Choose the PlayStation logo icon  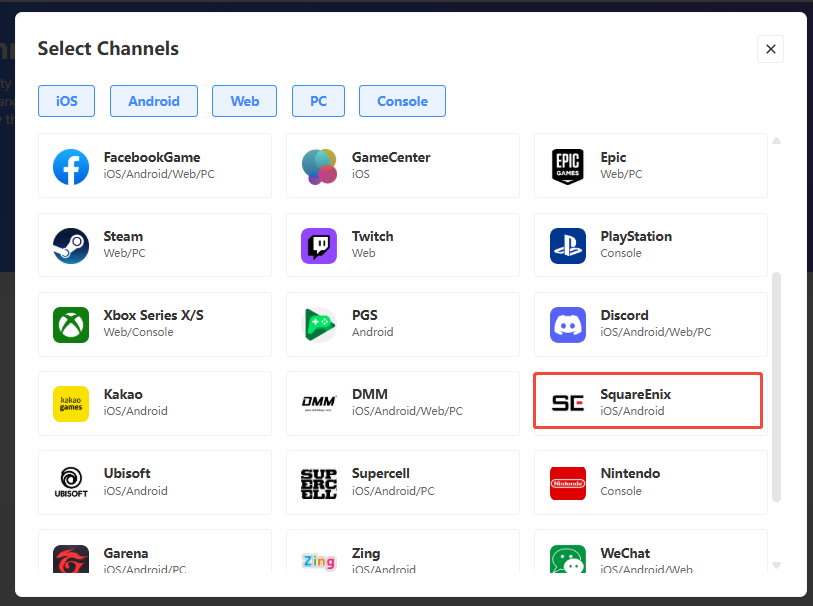click(568, 246)
